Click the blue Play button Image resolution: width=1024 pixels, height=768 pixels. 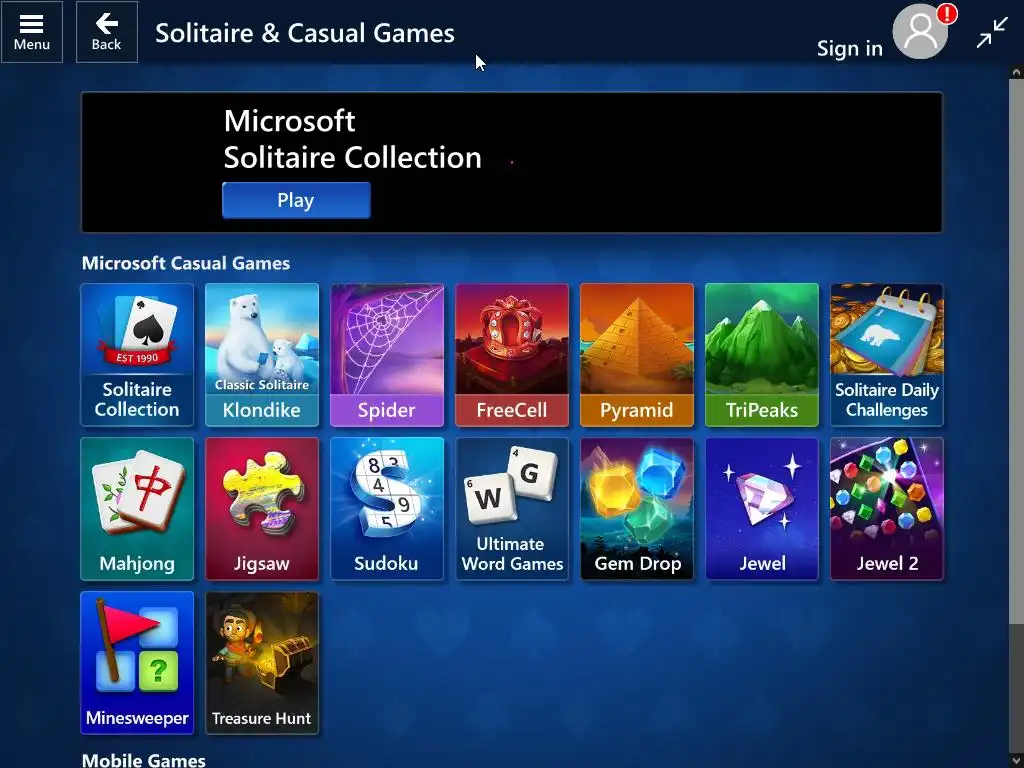[x=296, y=200]
